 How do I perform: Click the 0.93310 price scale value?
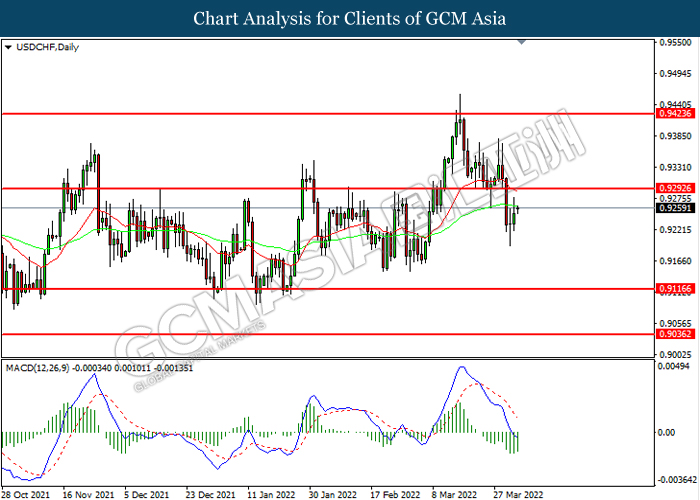[x=676, y=167]
